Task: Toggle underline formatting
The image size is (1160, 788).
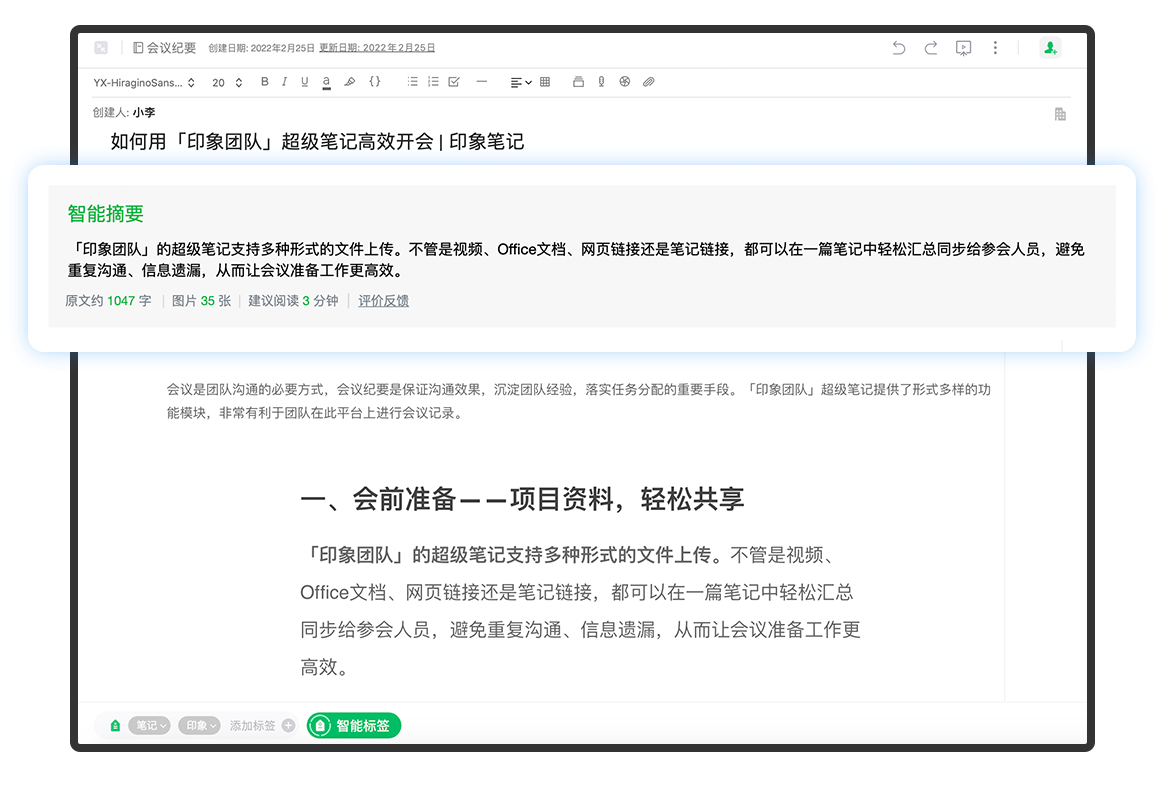Action: pos(305,82)
